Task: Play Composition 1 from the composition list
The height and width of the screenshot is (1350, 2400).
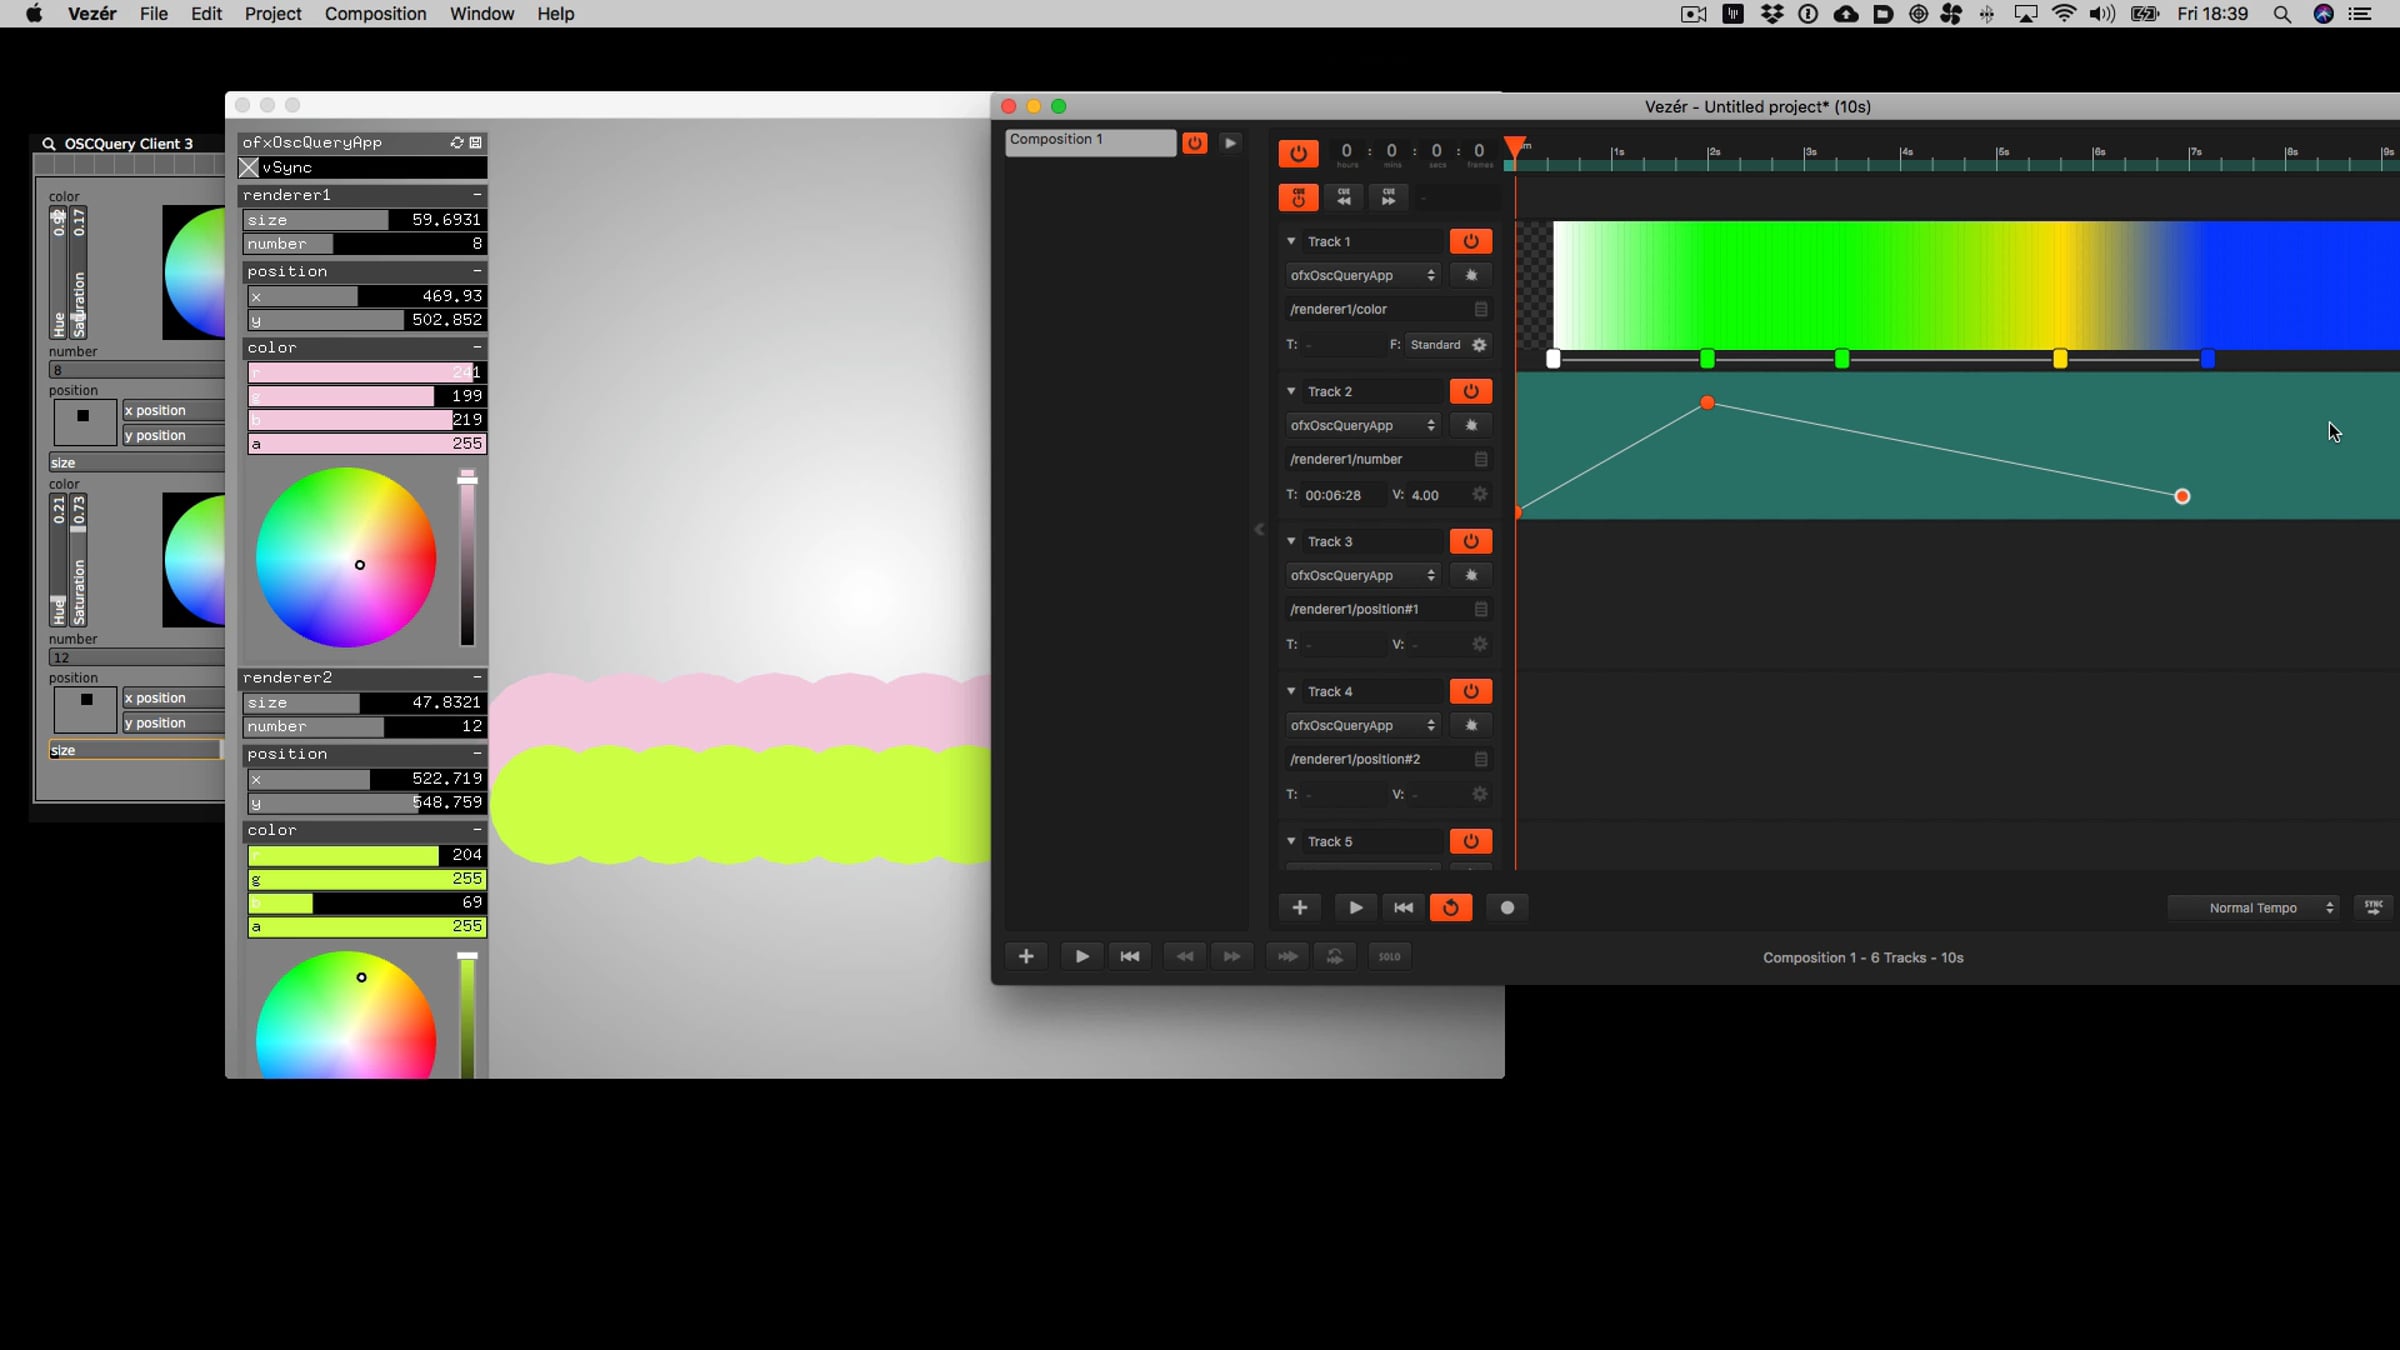Action: [1231, 143]
